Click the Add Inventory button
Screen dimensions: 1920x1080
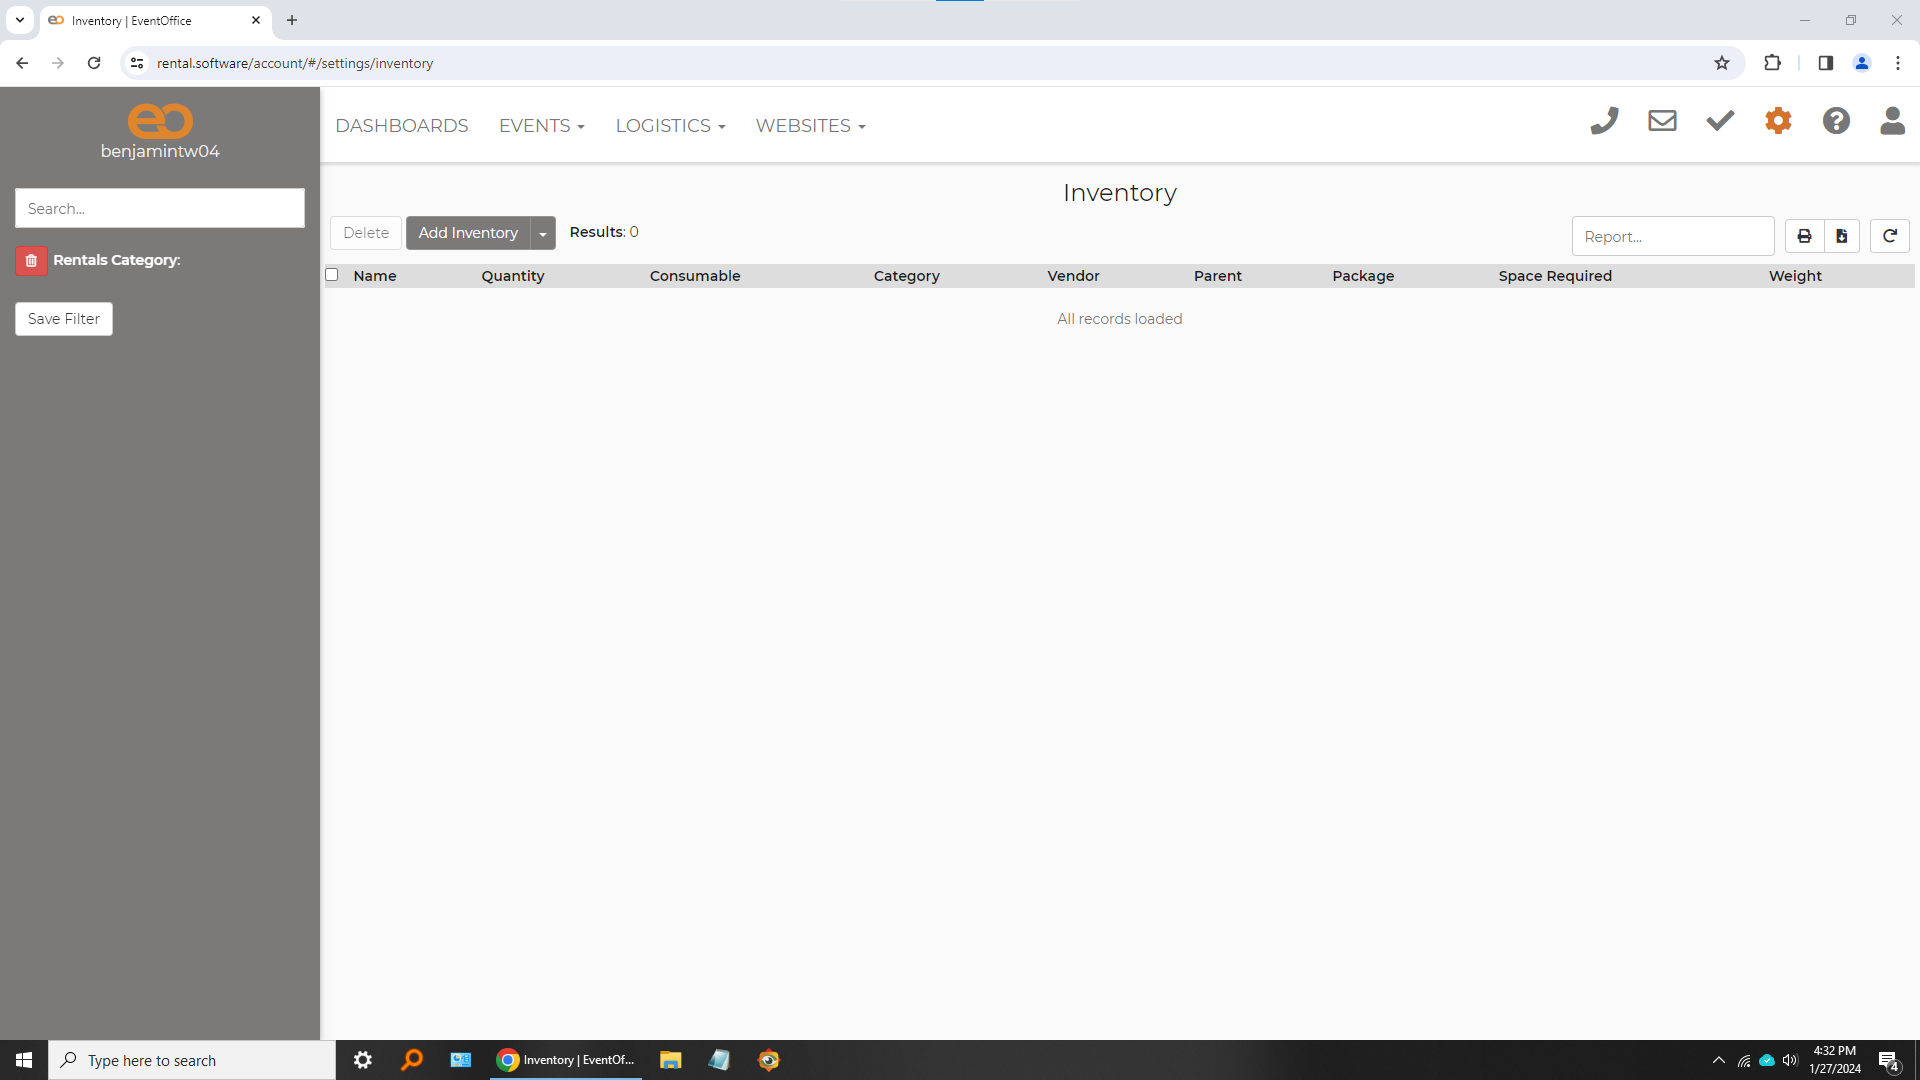(468, 233)
